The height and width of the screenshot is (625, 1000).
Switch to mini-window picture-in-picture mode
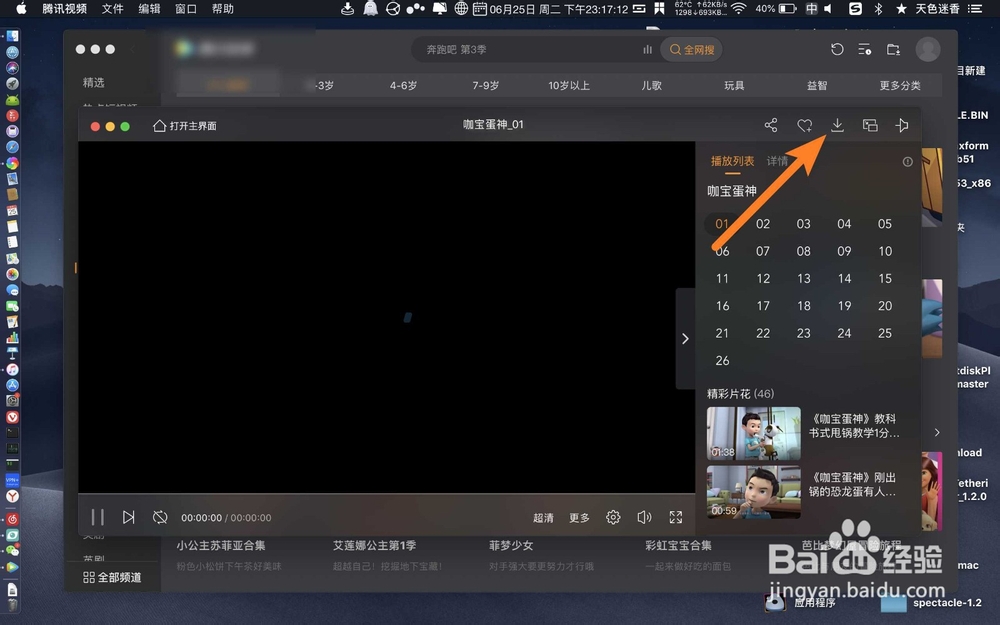tap(870, 125)
